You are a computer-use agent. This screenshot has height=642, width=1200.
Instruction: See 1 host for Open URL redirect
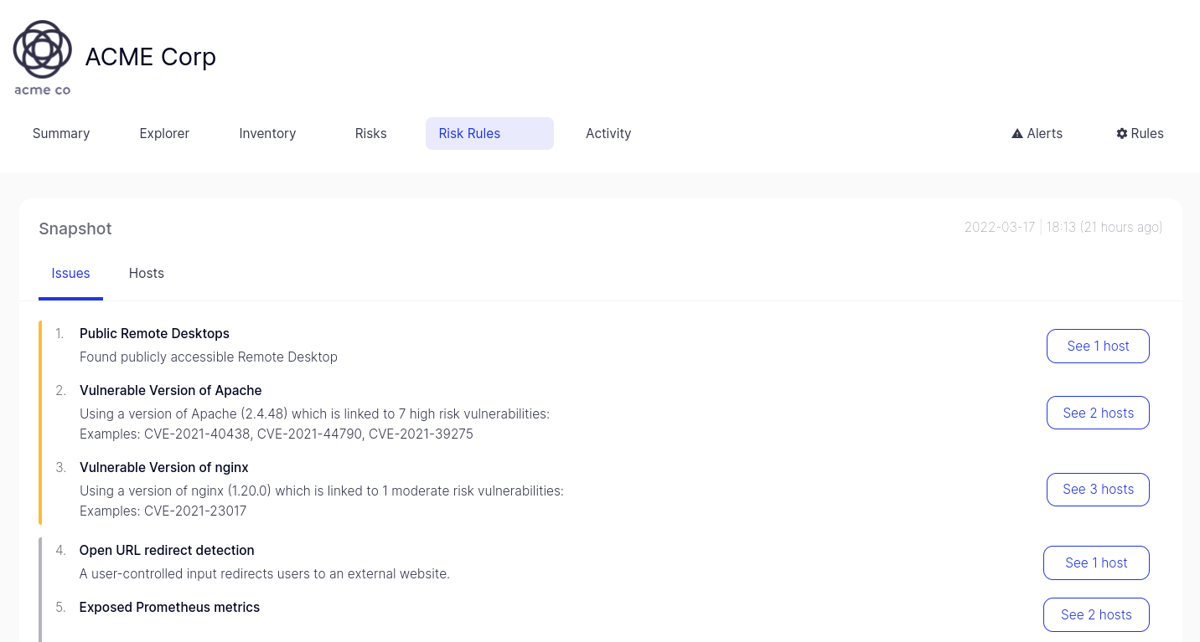(1096, 563)
